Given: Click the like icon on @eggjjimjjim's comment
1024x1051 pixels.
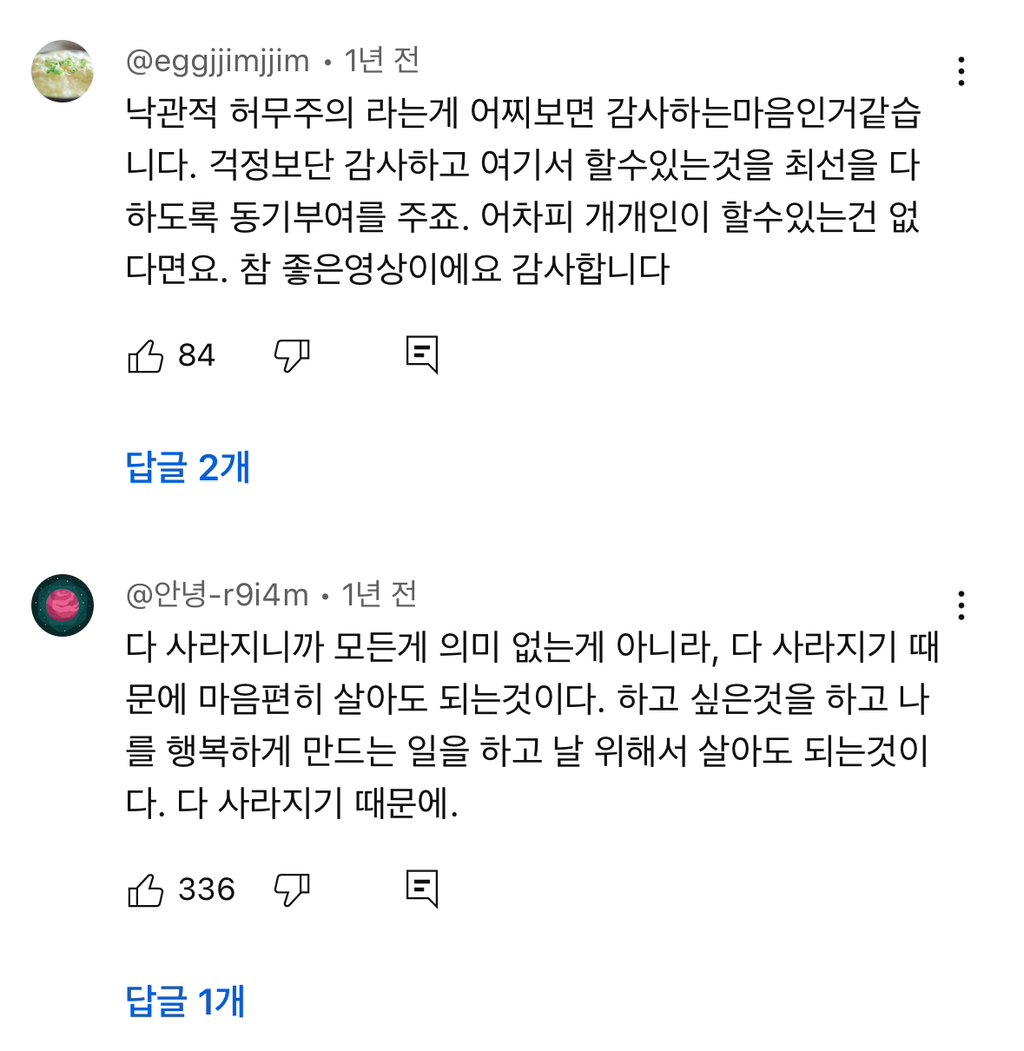Looking at the screenshot, I should coord(148,354).
